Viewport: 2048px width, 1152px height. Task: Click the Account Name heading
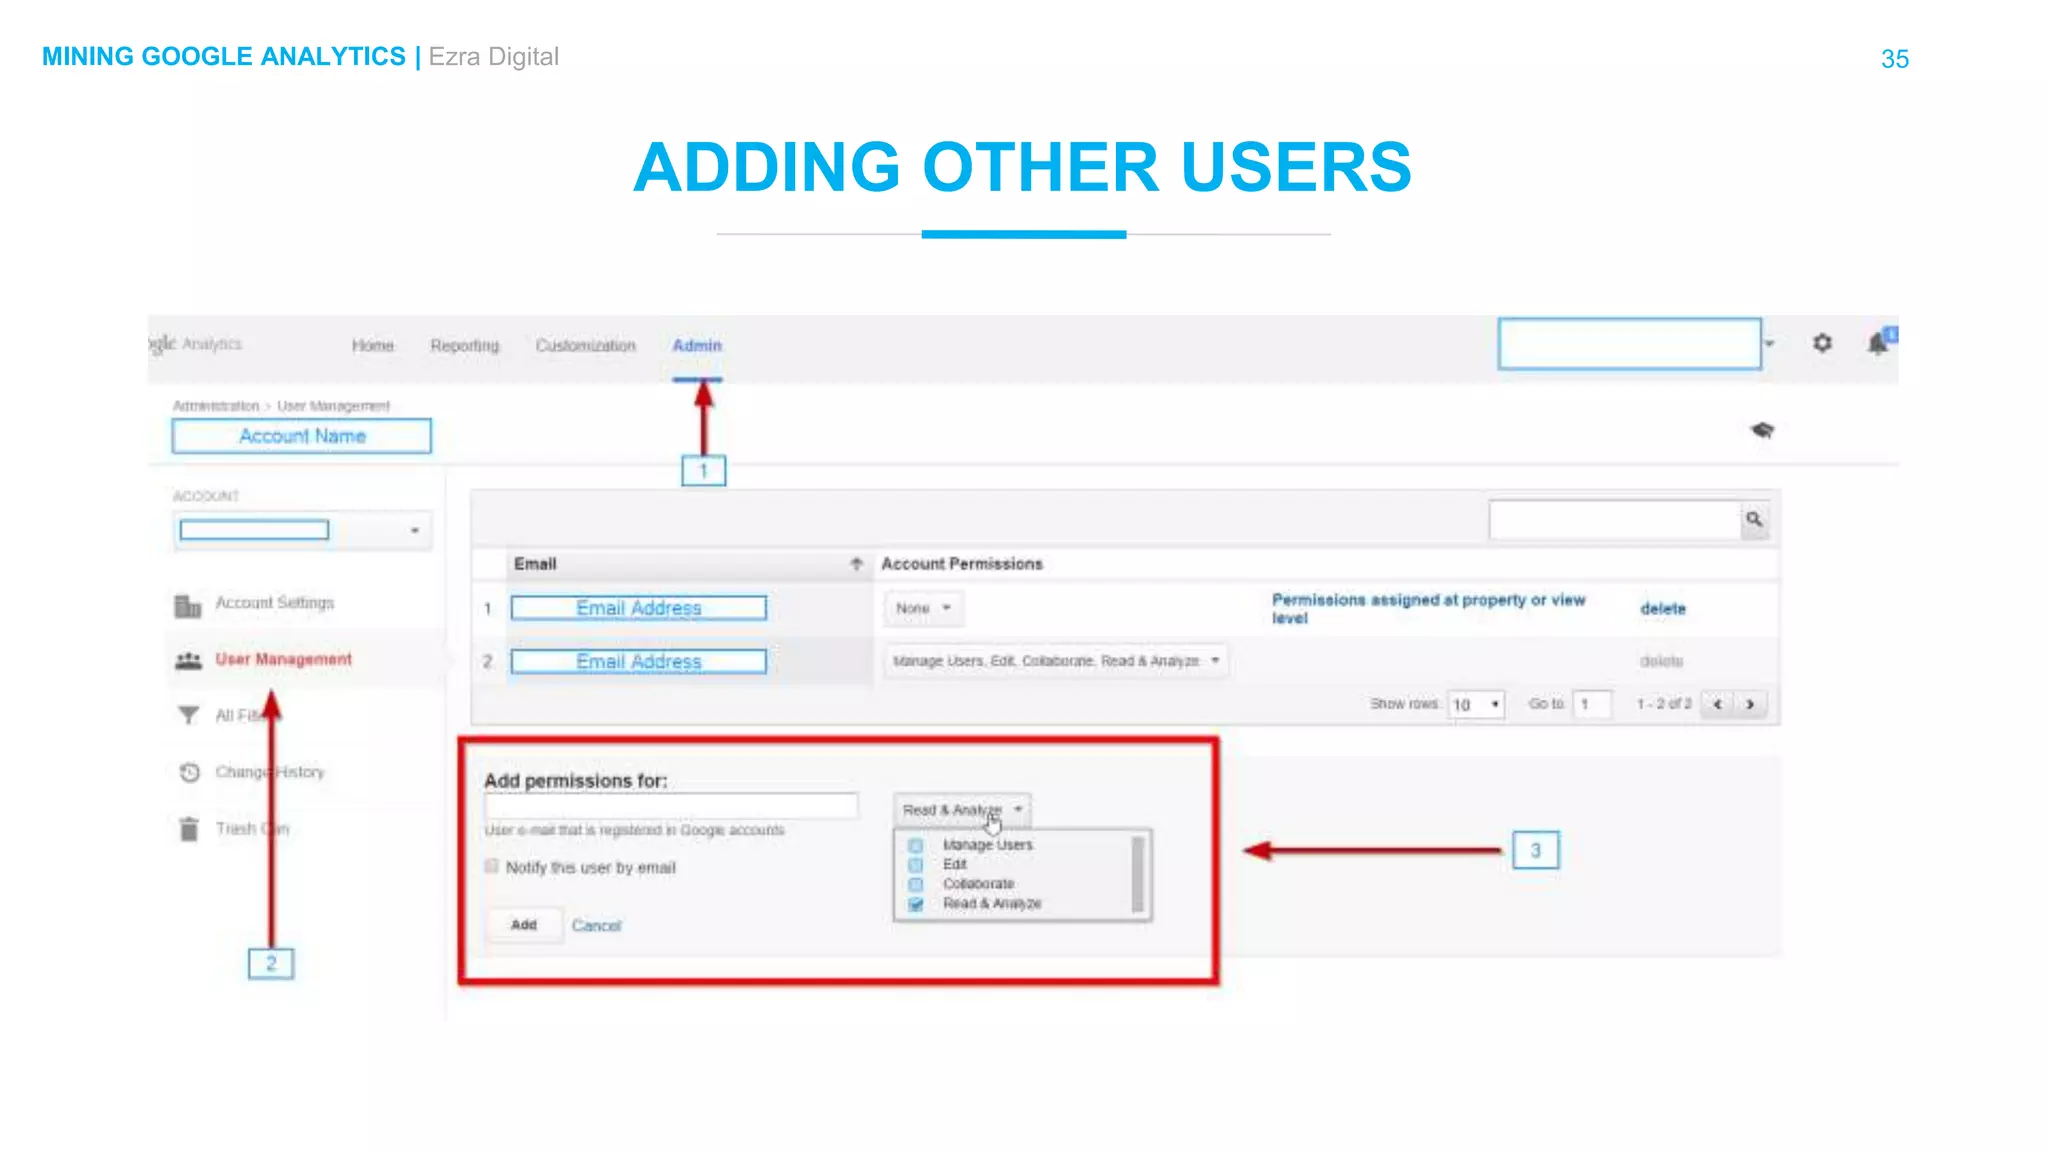(x=302, y=436)
